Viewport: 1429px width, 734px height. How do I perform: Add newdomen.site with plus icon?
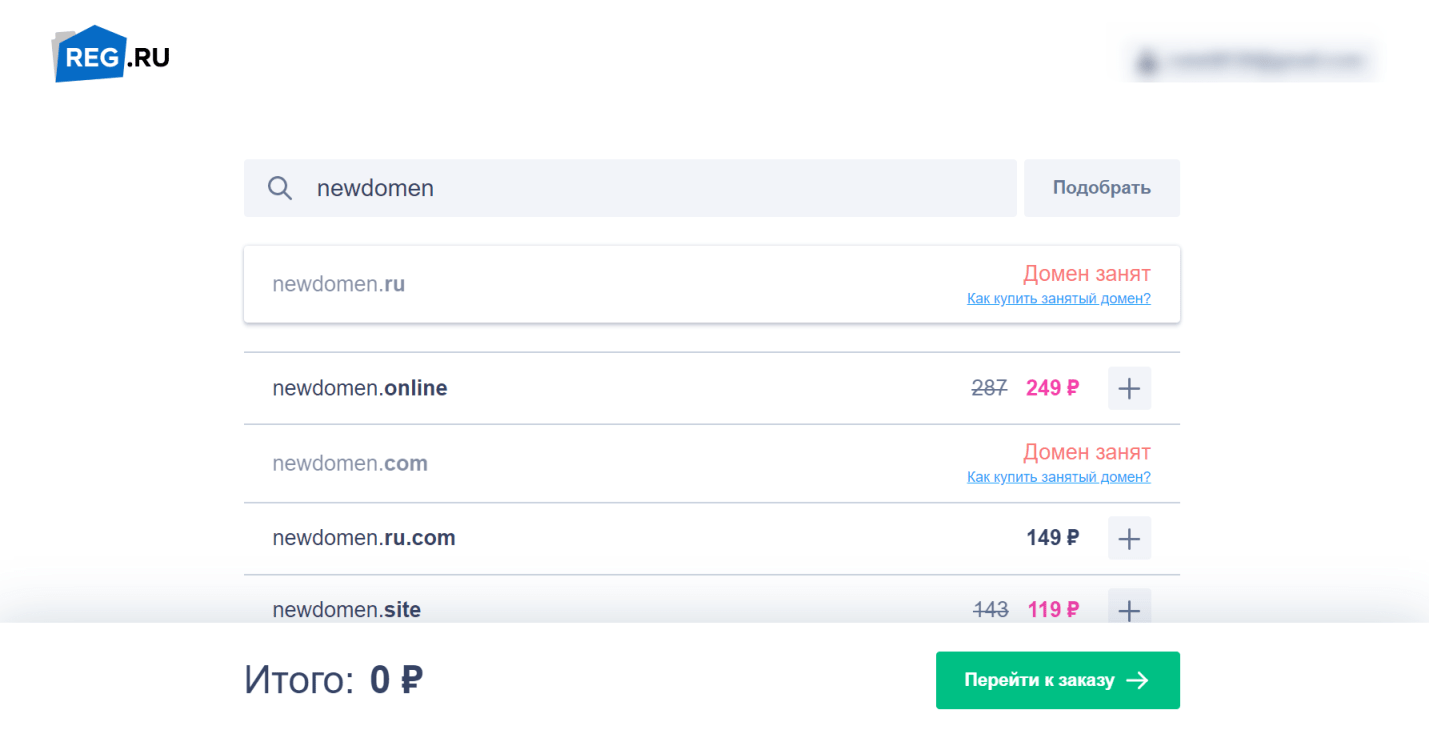[x=1129, y=609]
